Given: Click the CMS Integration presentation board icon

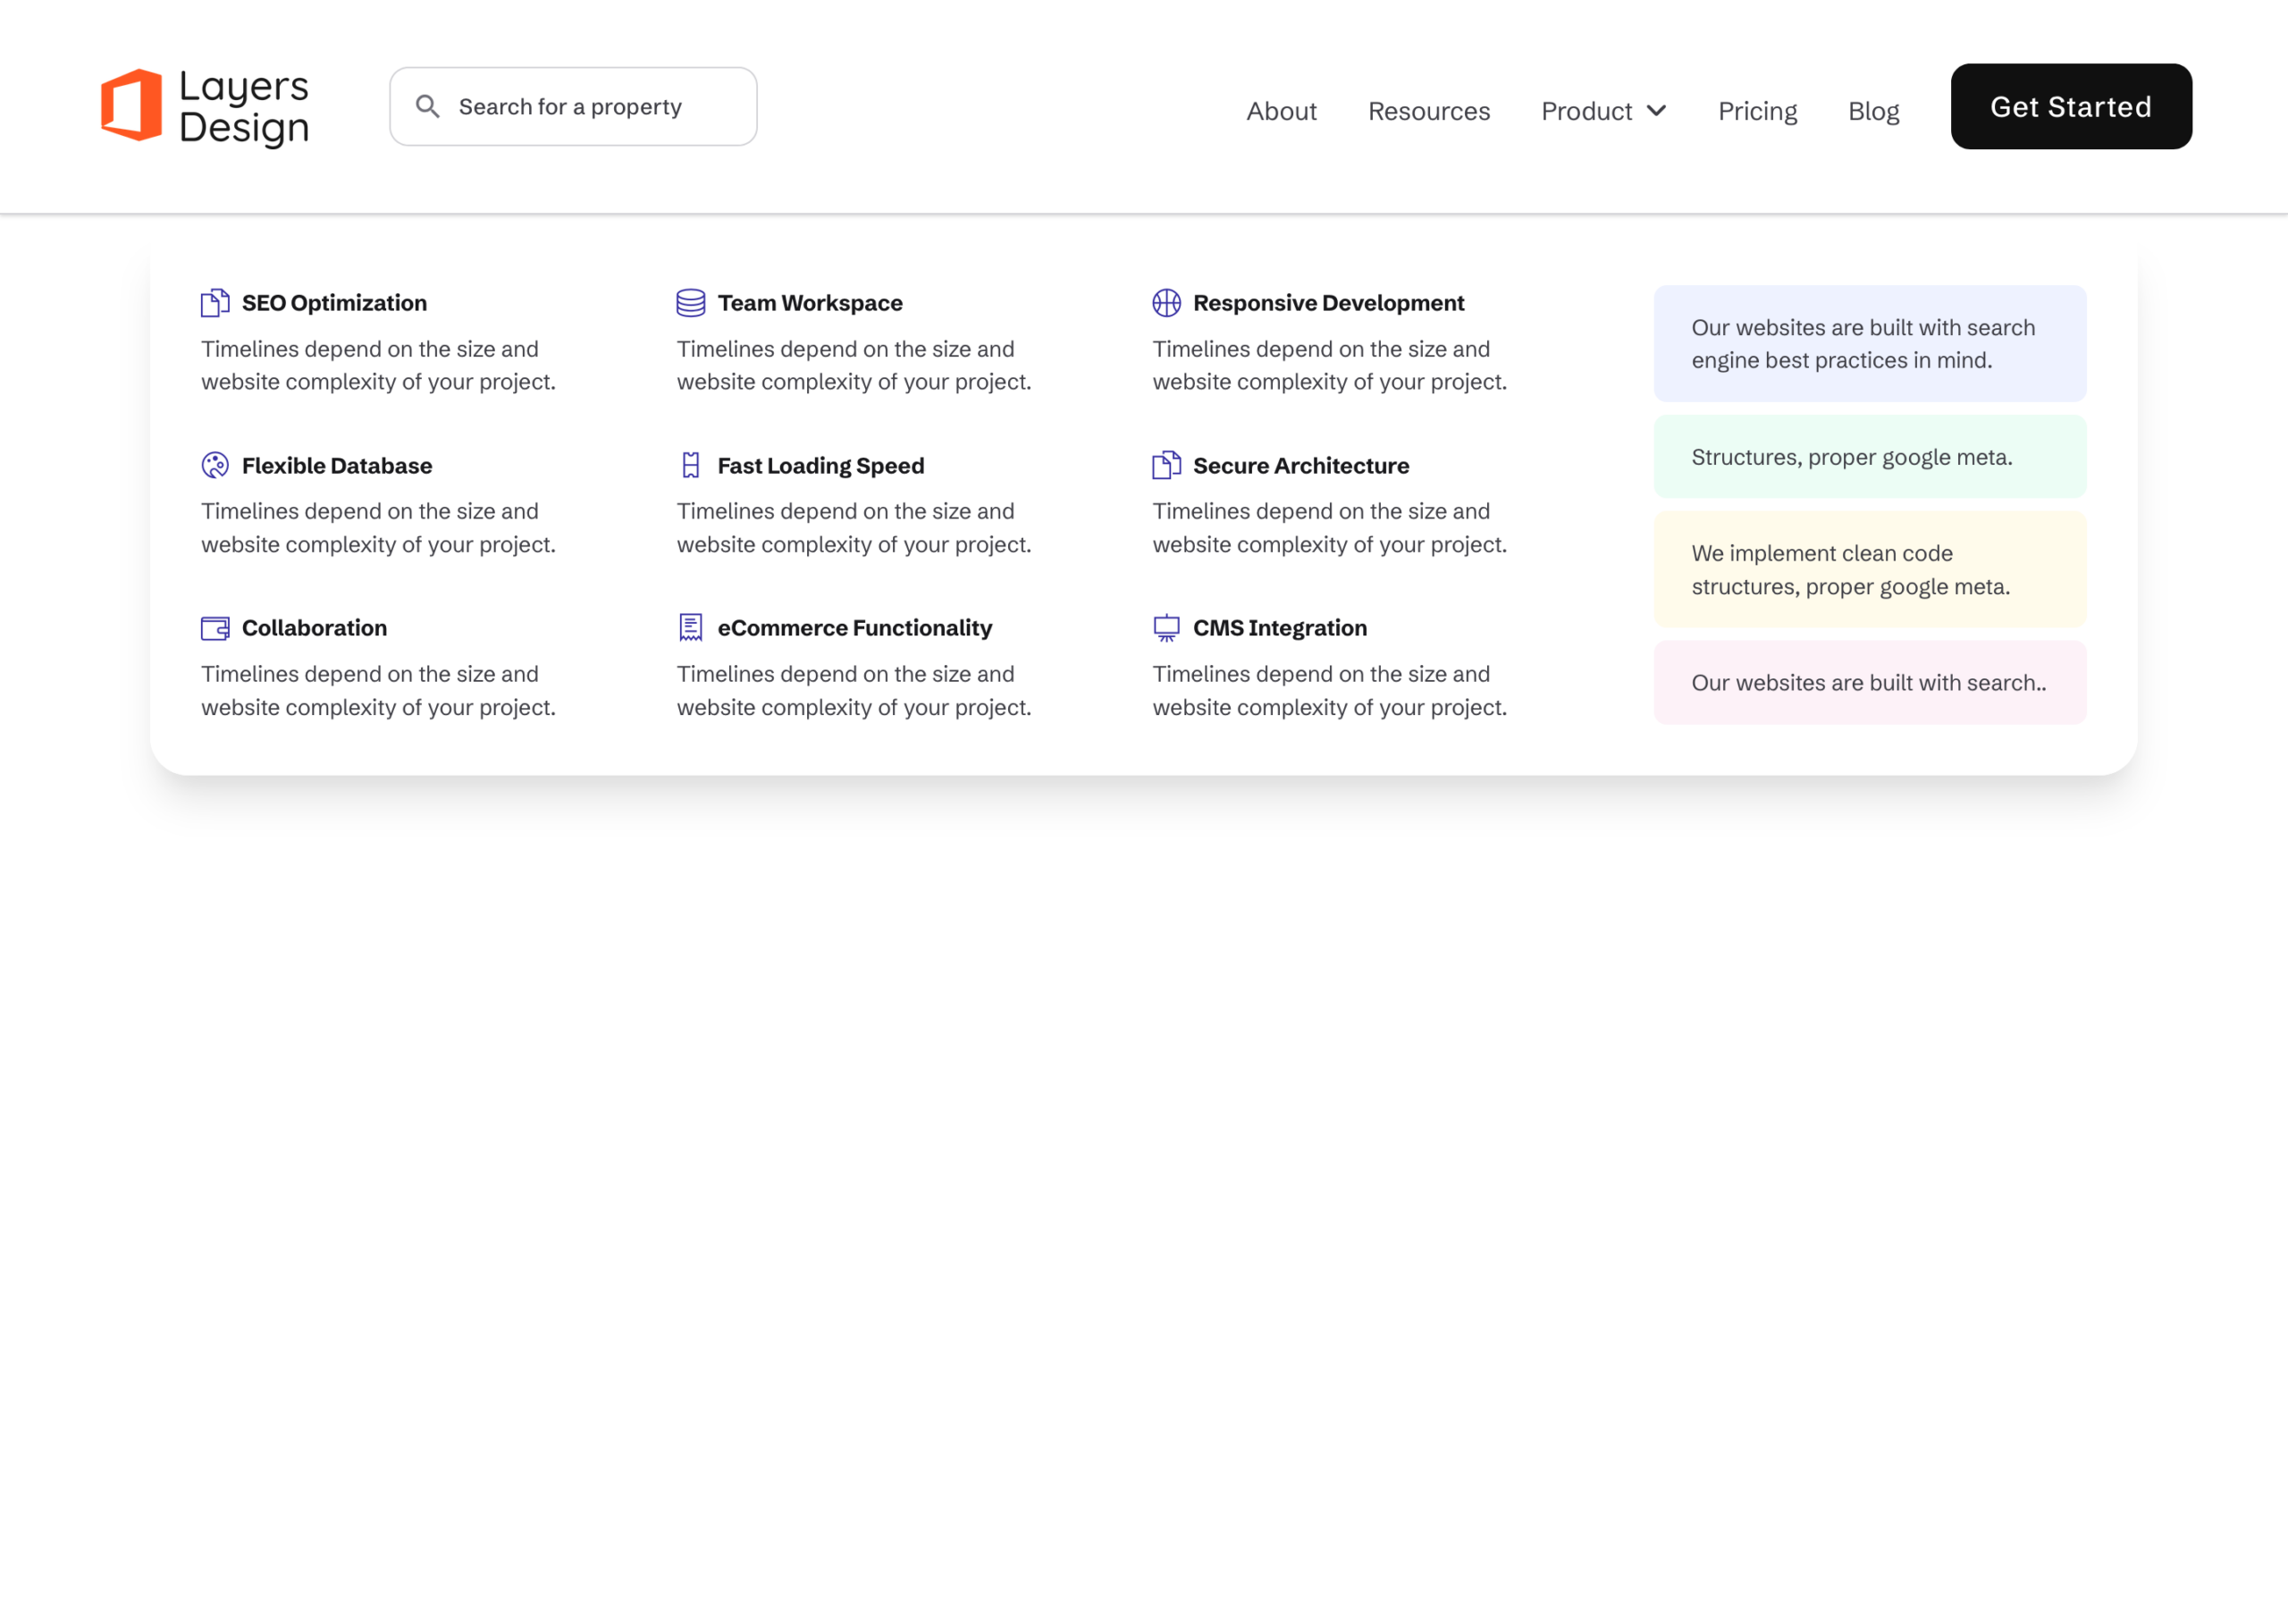Looking at the screenshot, I should coord(1166,628).
